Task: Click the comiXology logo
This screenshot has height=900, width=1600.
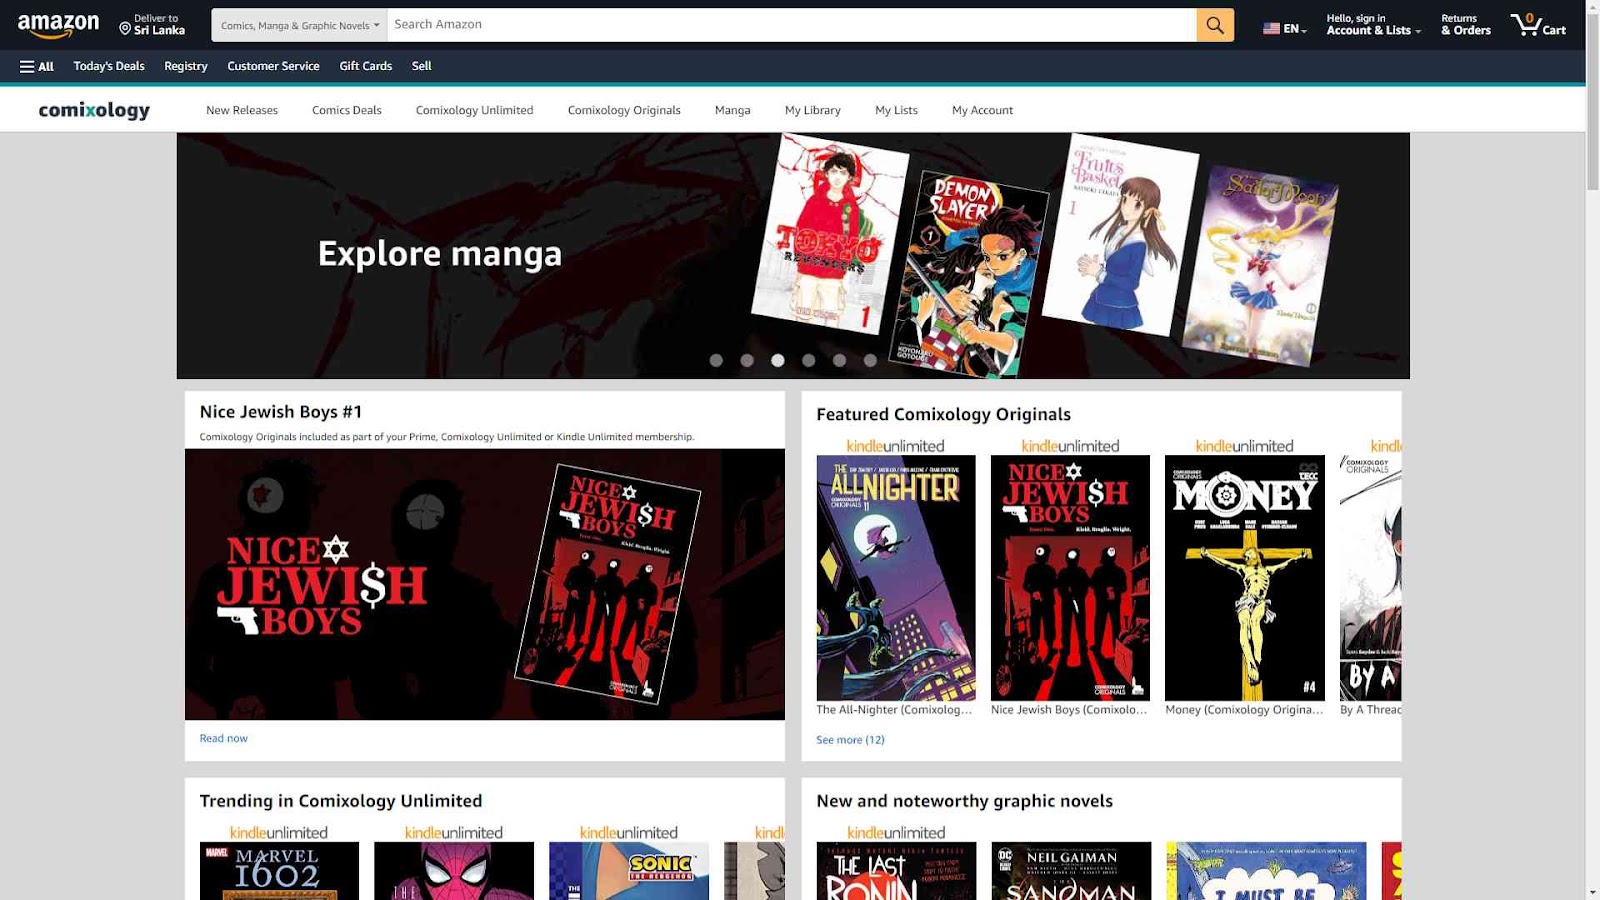Action: click(94, 110)
